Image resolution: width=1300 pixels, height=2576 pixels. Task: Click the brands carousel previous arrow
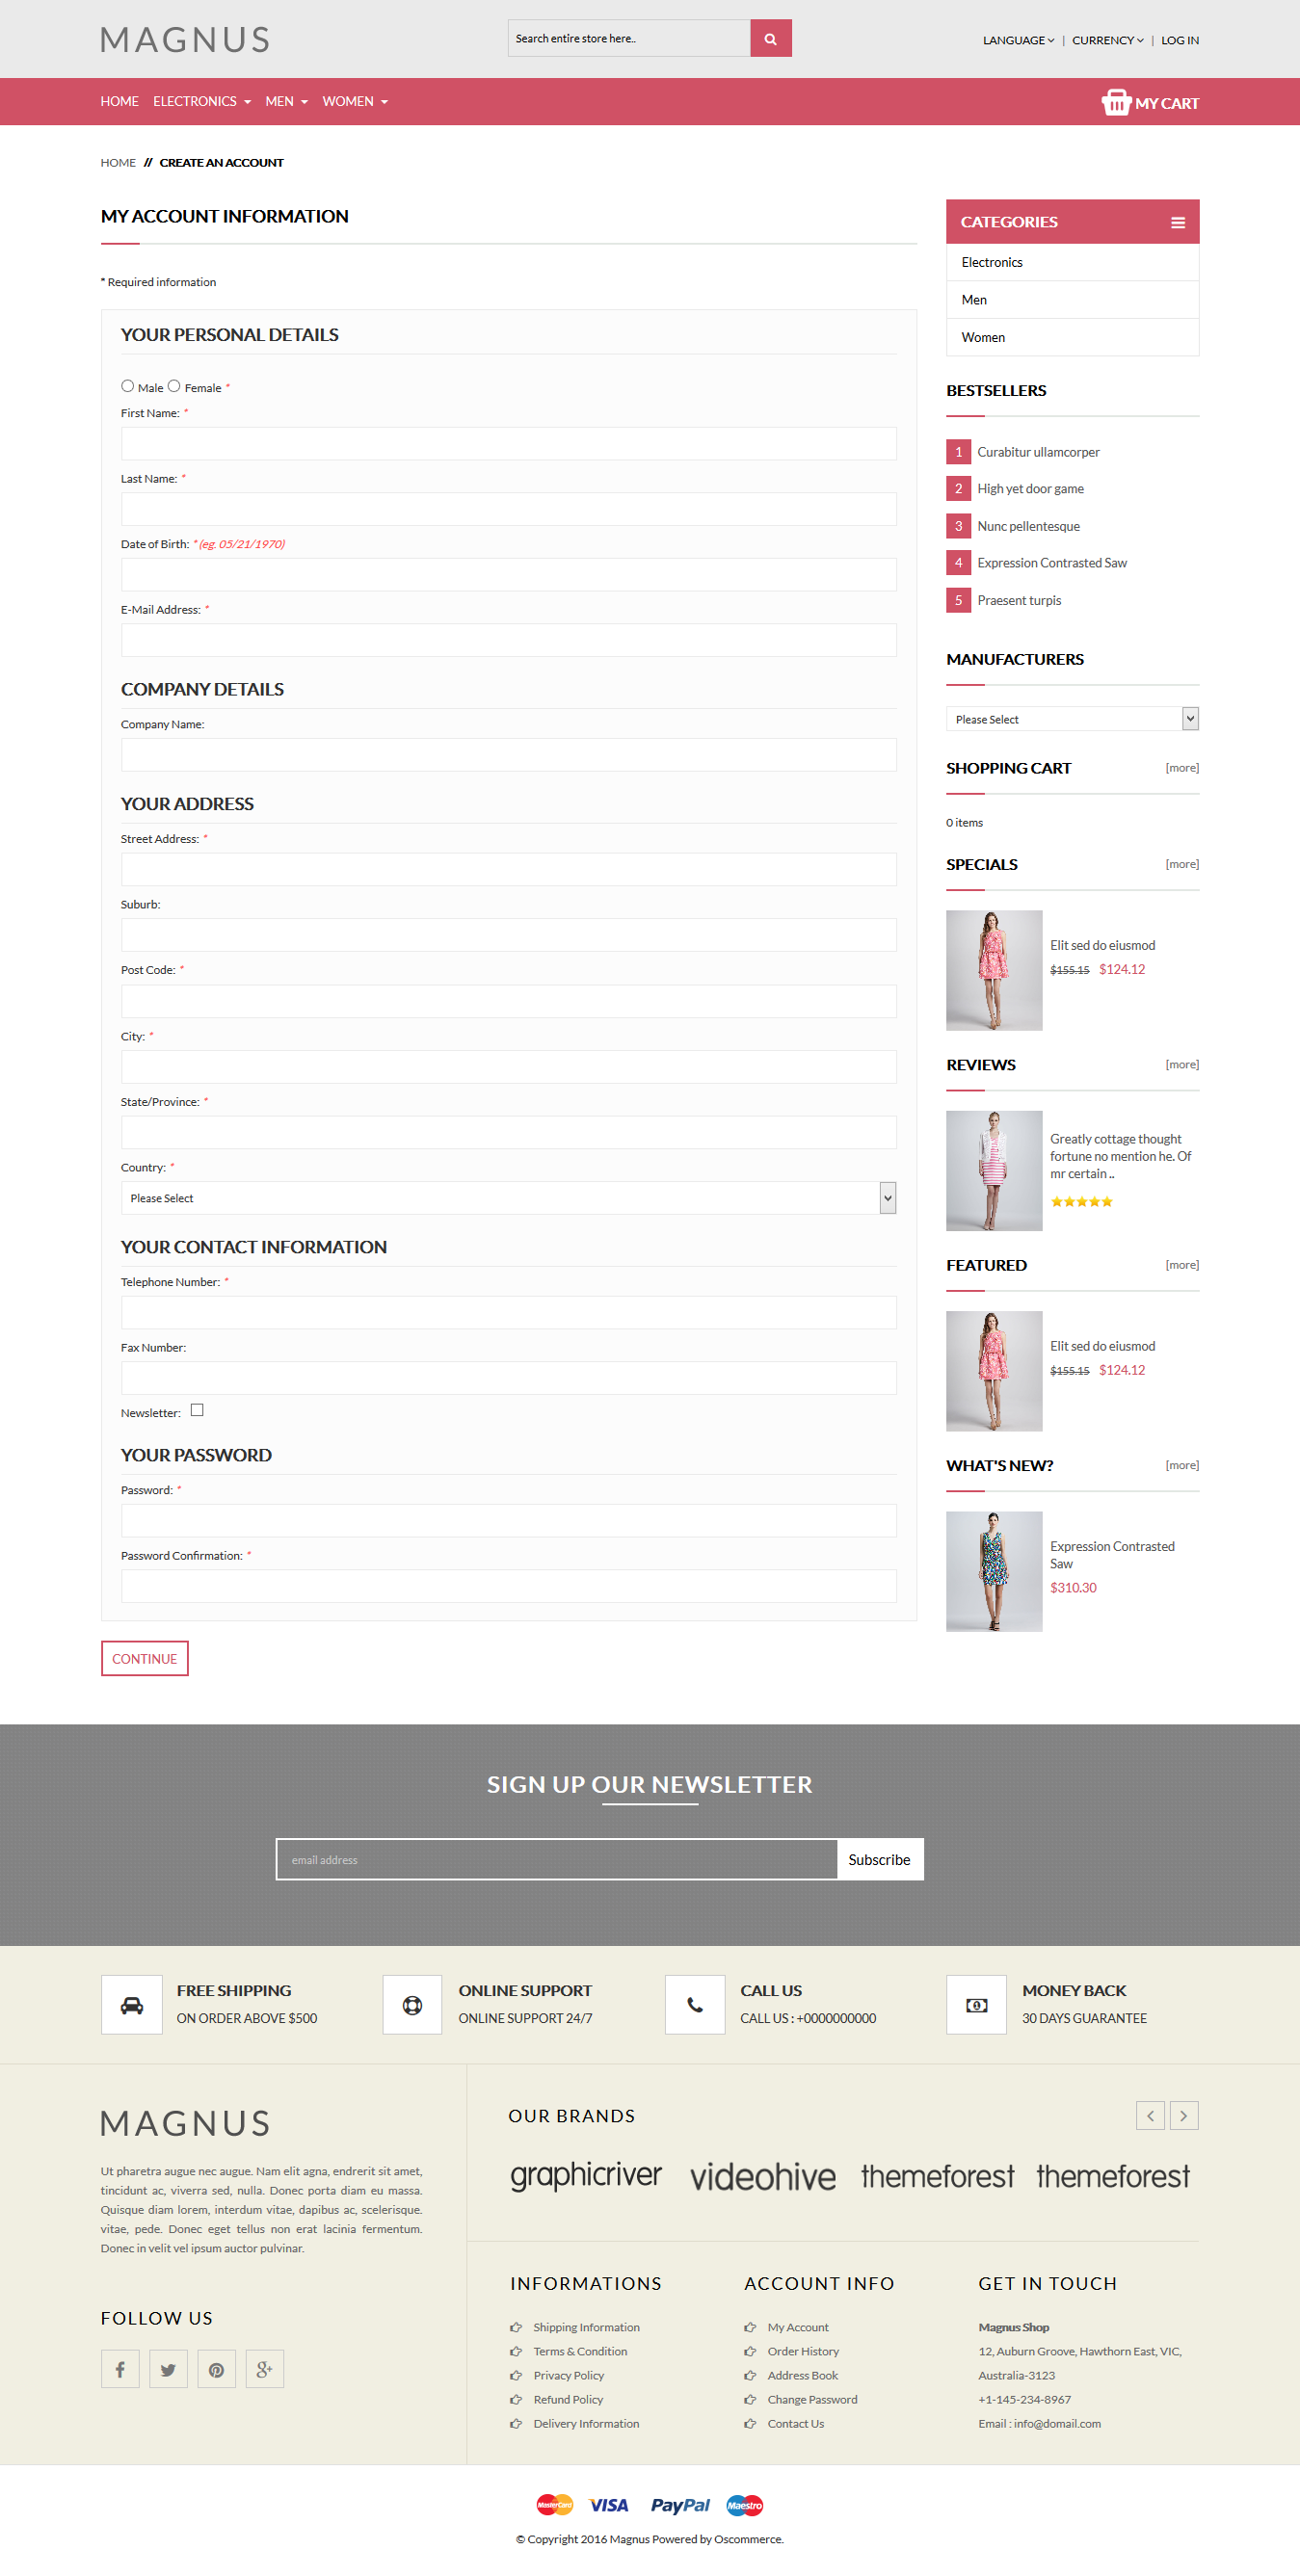coord(1150,2115)
